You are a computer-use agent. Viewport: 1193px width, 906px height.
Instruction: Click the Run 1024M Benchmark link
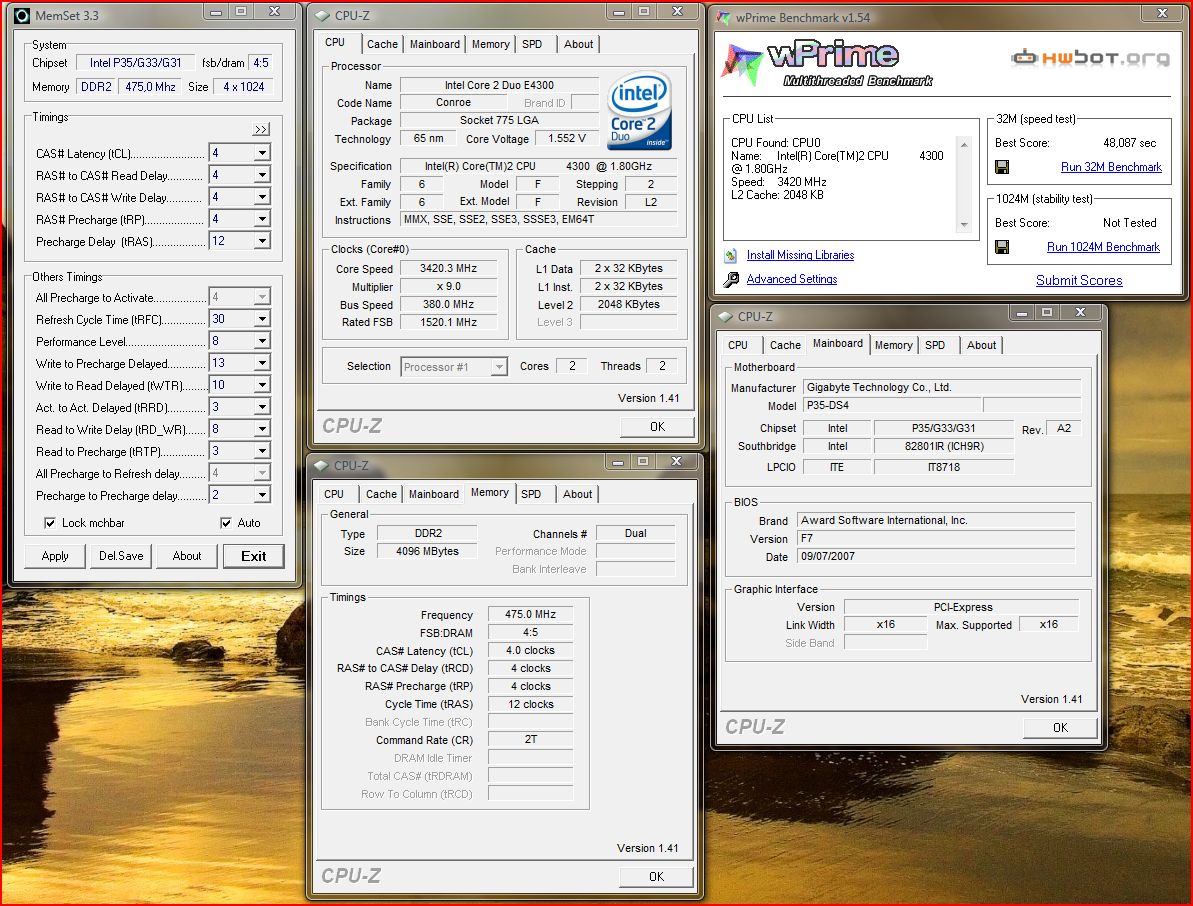click(1103, 246)
